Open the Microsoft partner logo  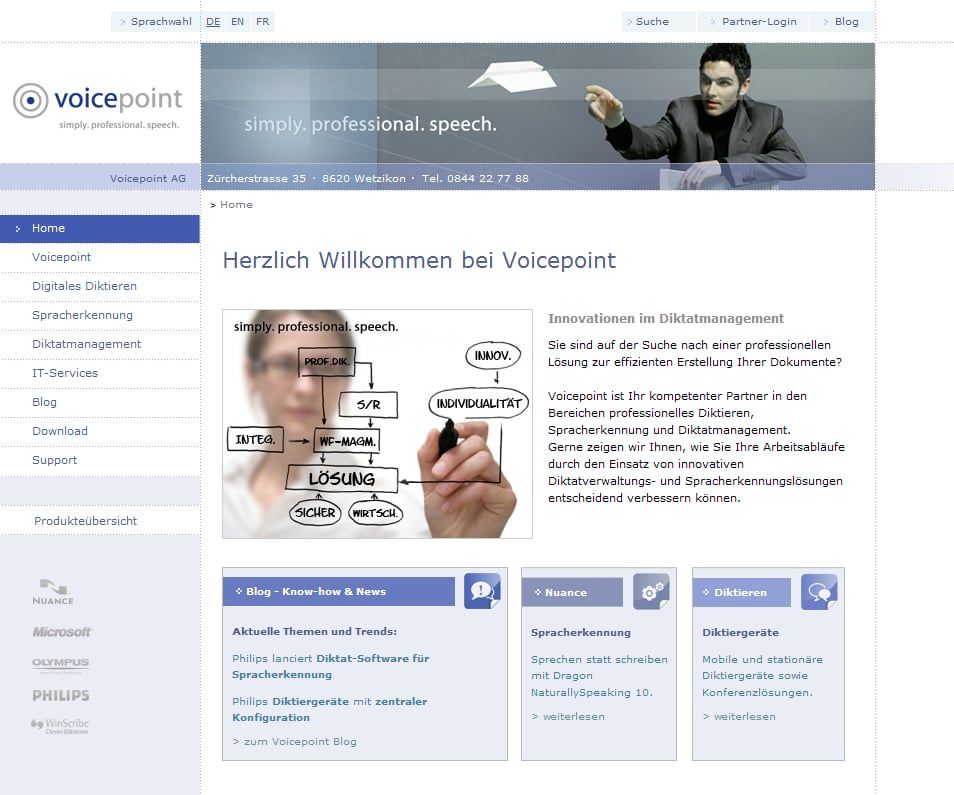click(x=61, y=632)
